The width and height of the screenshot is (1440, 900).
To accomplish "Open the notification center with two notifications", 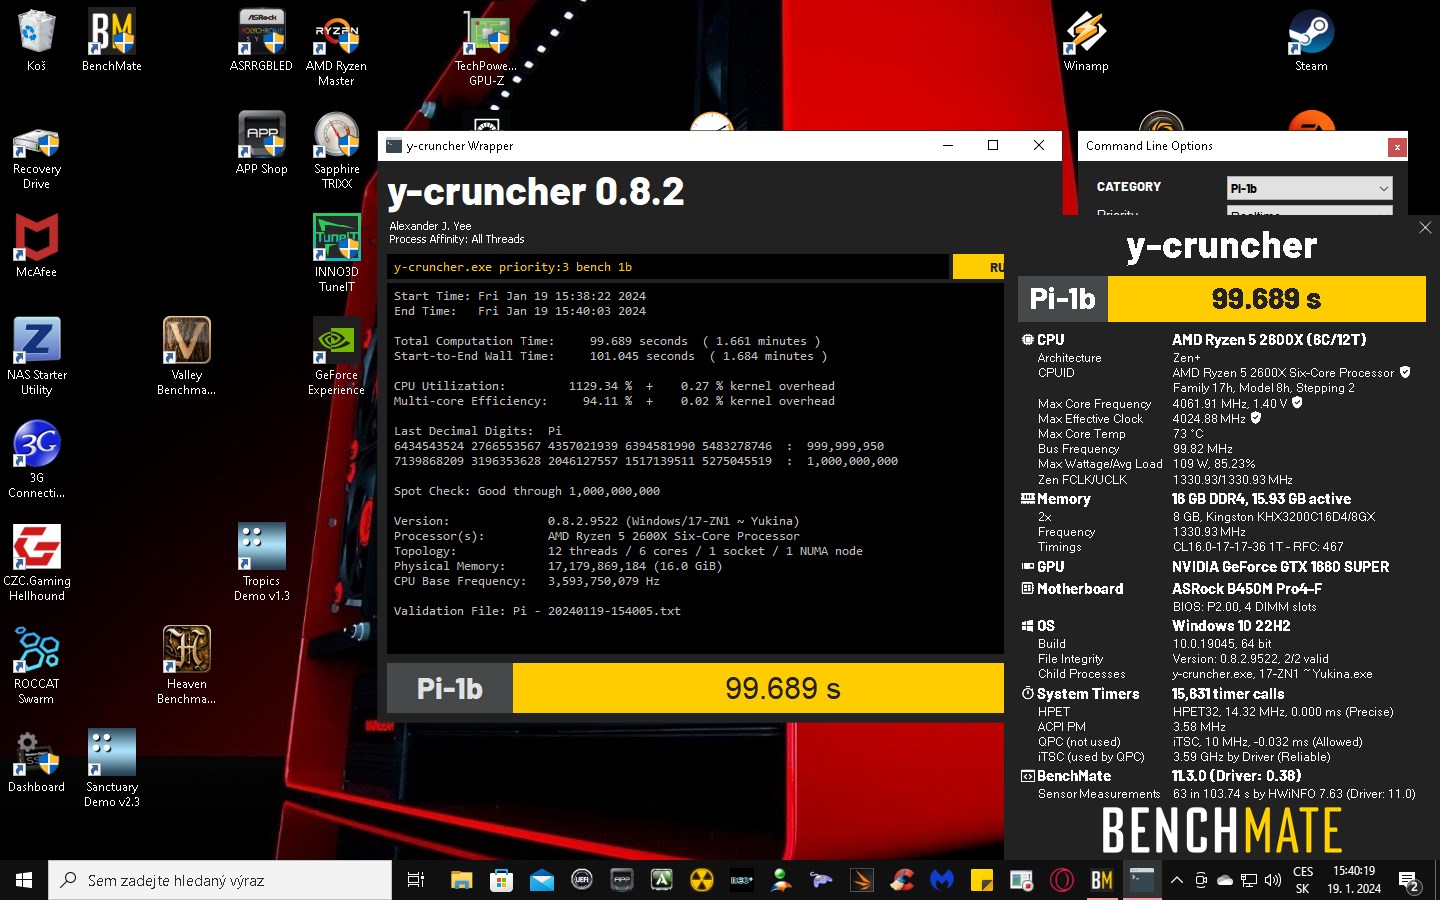I will pos(1409,880).
